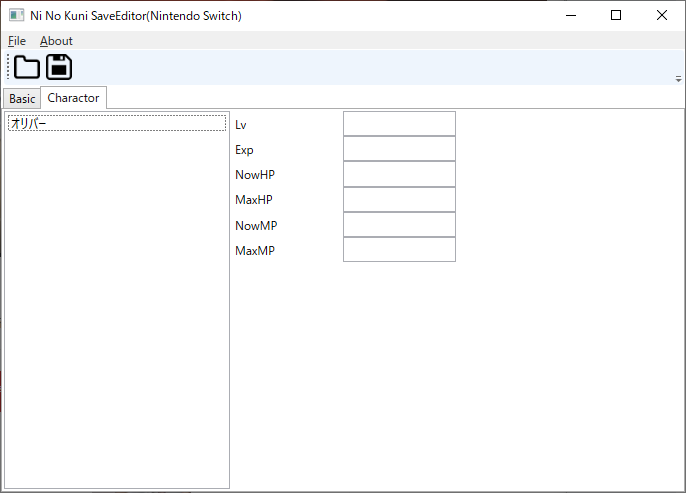Select the MaxMP input box
Viewport: 686px width, 493px height.
pyautogui.click(x=399, y=250)
